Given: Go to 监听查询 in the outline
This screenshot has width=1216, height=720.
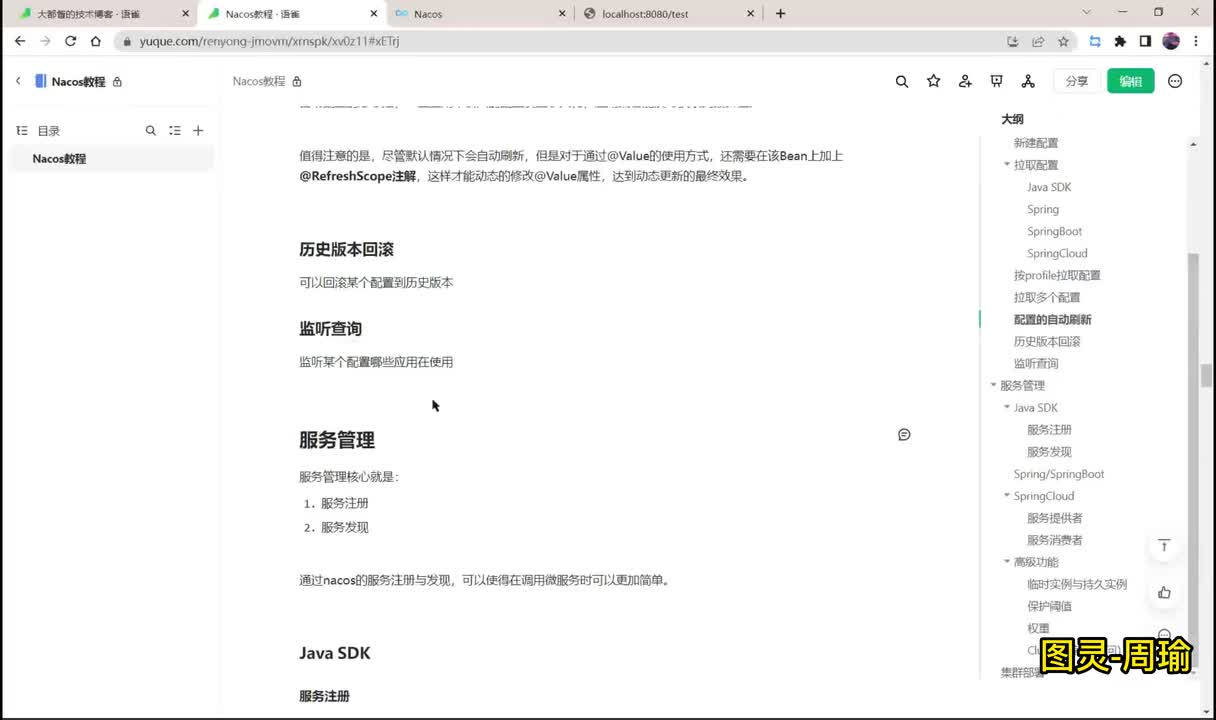Looking at the screenshot, I should [x=1036, y=363].
